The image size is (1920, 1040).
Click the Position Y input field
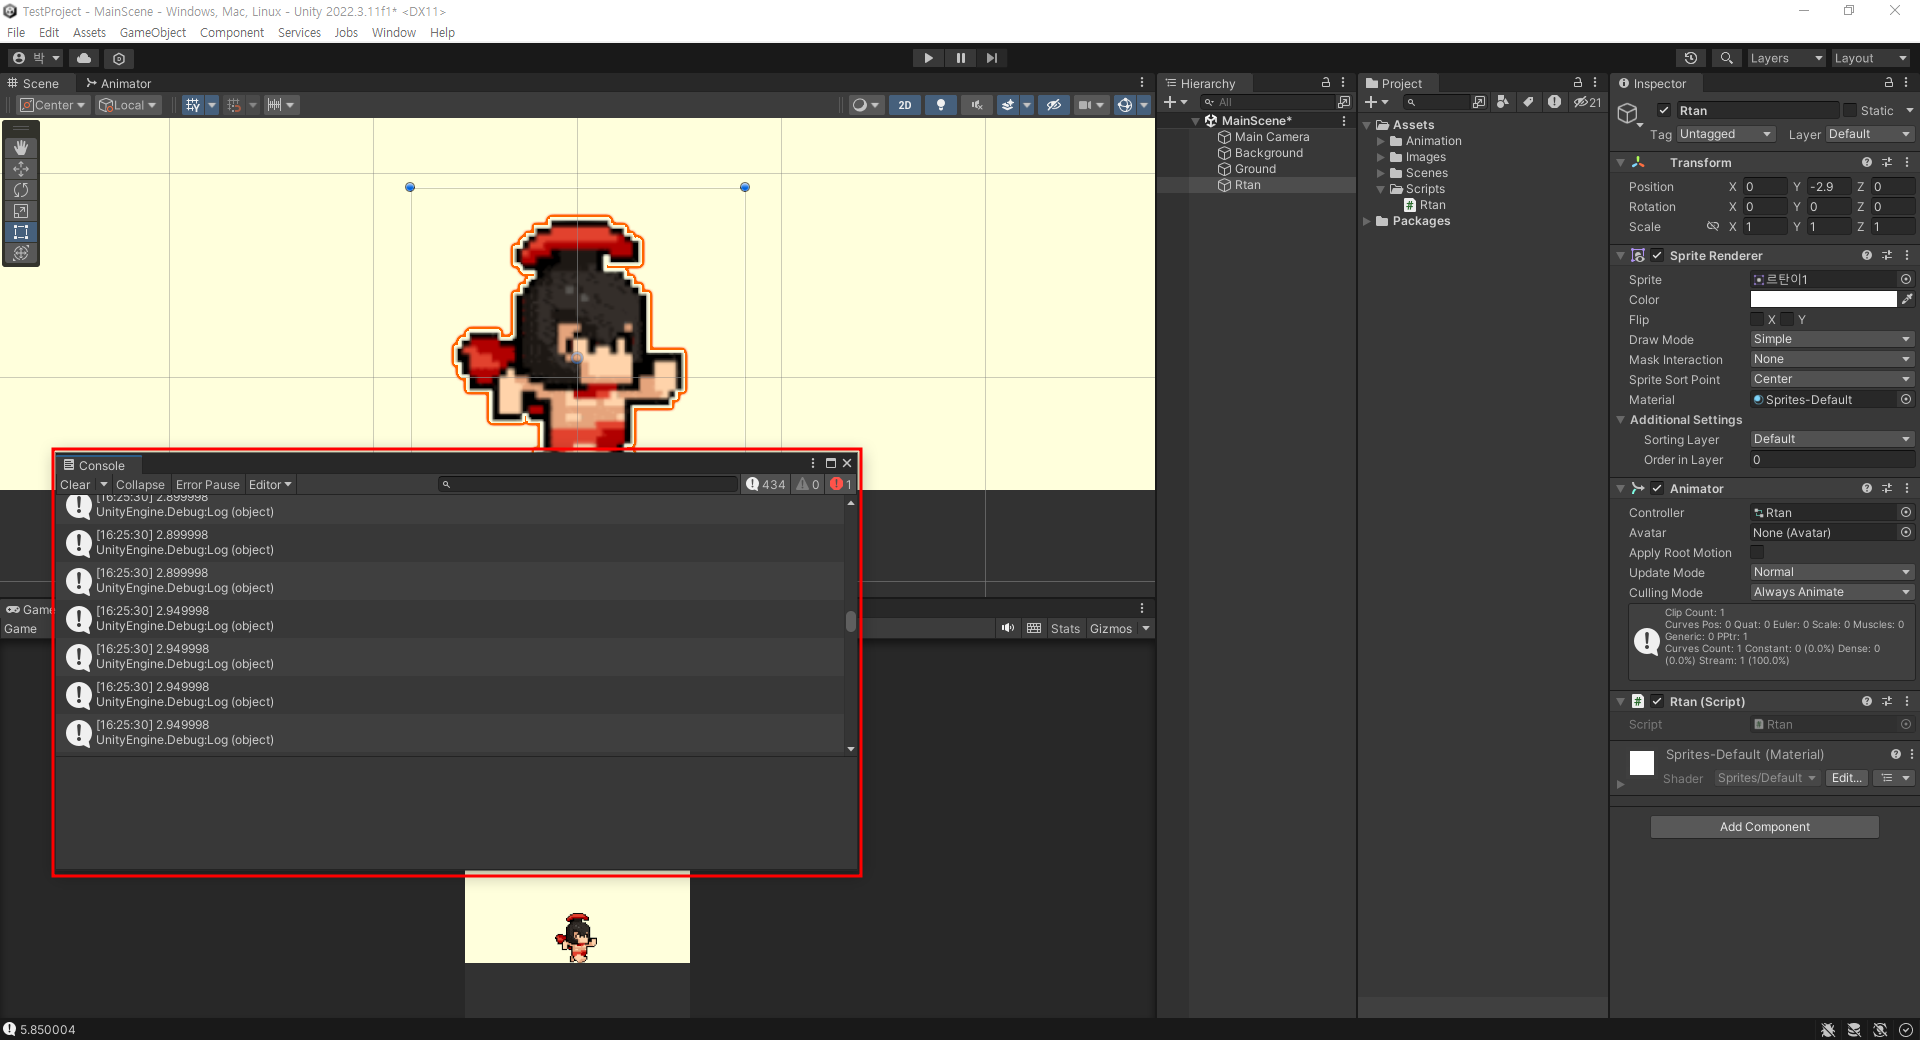(1827, 187)
